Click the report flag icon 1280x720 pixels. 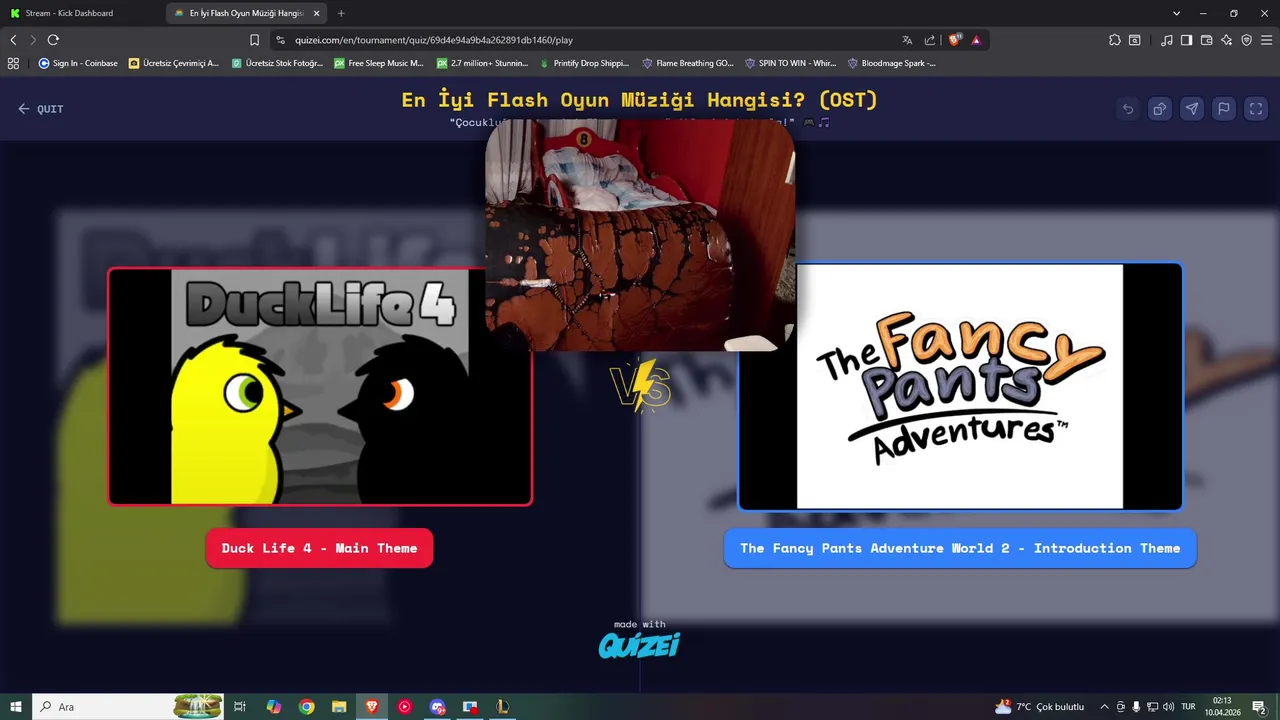(x=1224, y=109)
